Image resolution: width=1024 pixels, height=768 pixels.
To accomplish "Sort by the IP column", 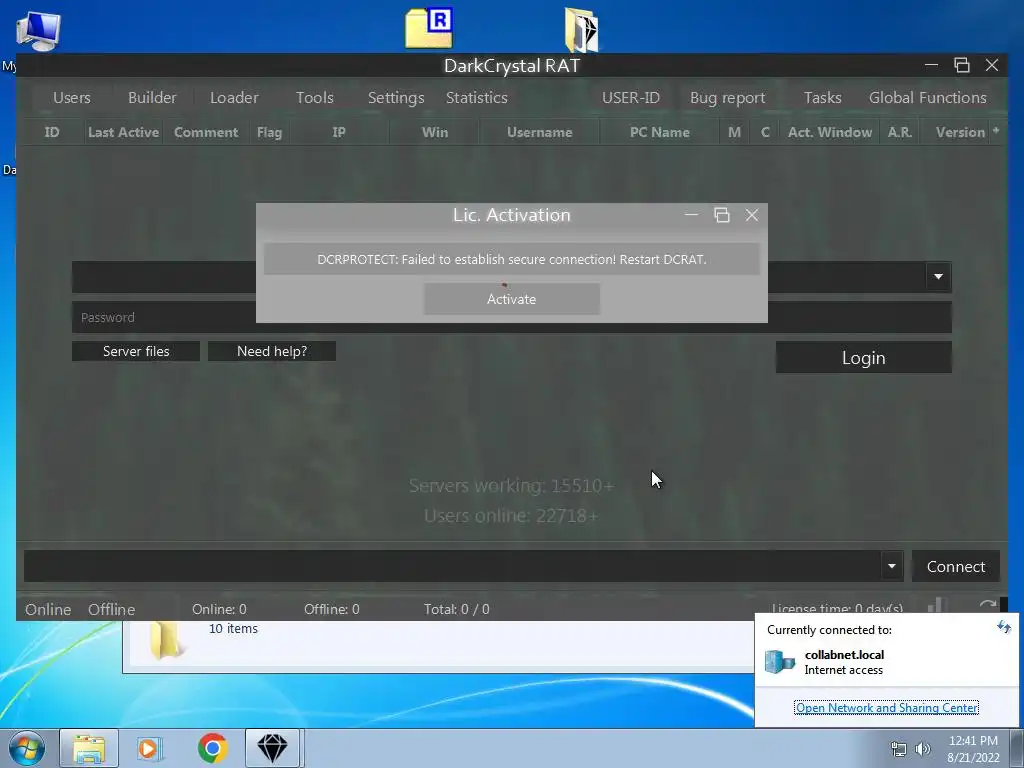I will (x=339, y=133).
